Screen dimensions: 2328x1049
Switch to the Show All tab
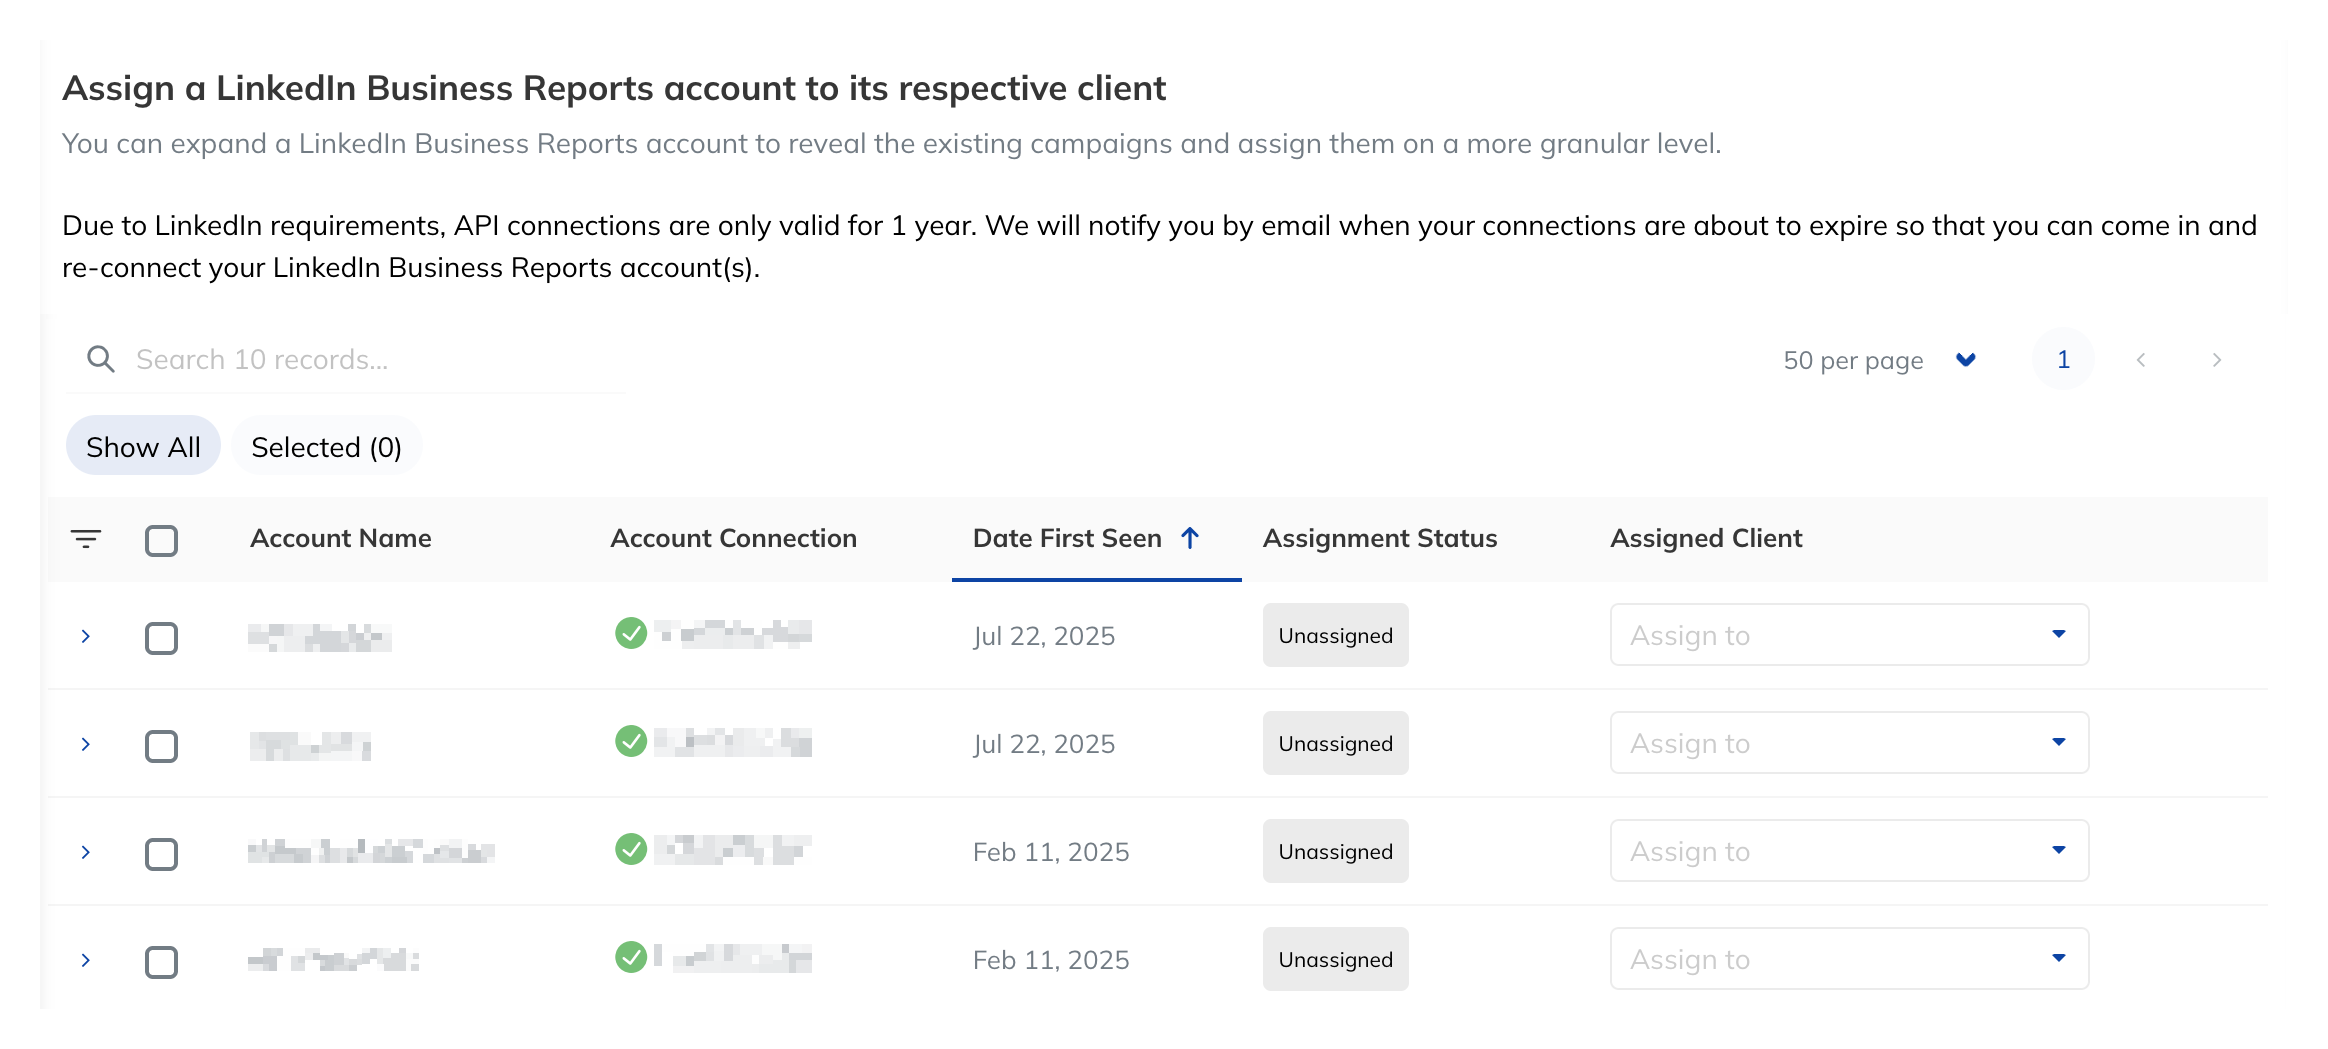[x=143, y=446]
